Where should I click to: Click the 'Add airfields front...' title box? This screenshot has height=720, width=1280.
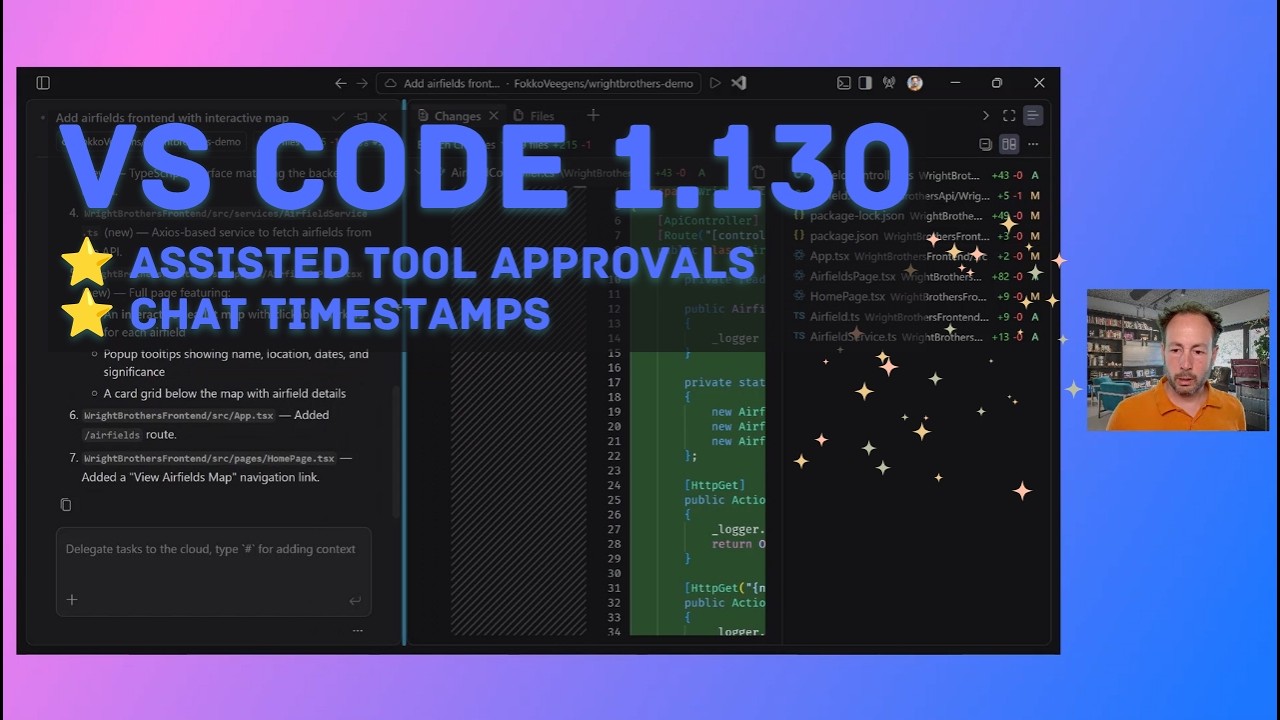(x=538, y=83)
